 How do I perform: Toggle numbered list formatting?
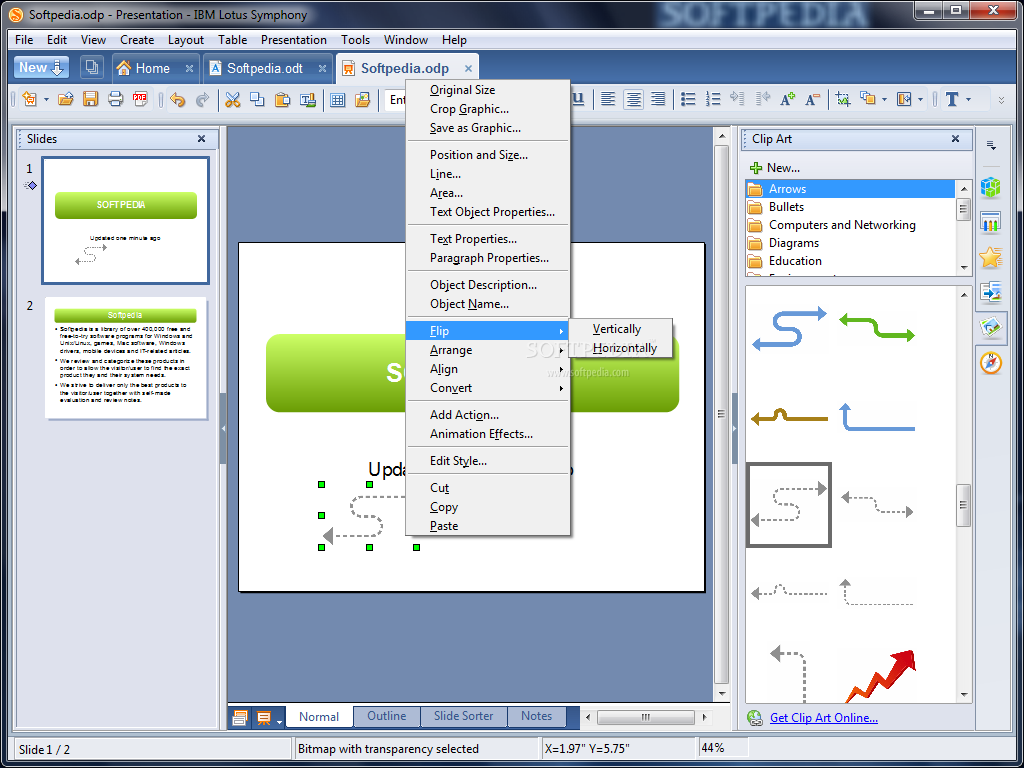click(712, 99)
